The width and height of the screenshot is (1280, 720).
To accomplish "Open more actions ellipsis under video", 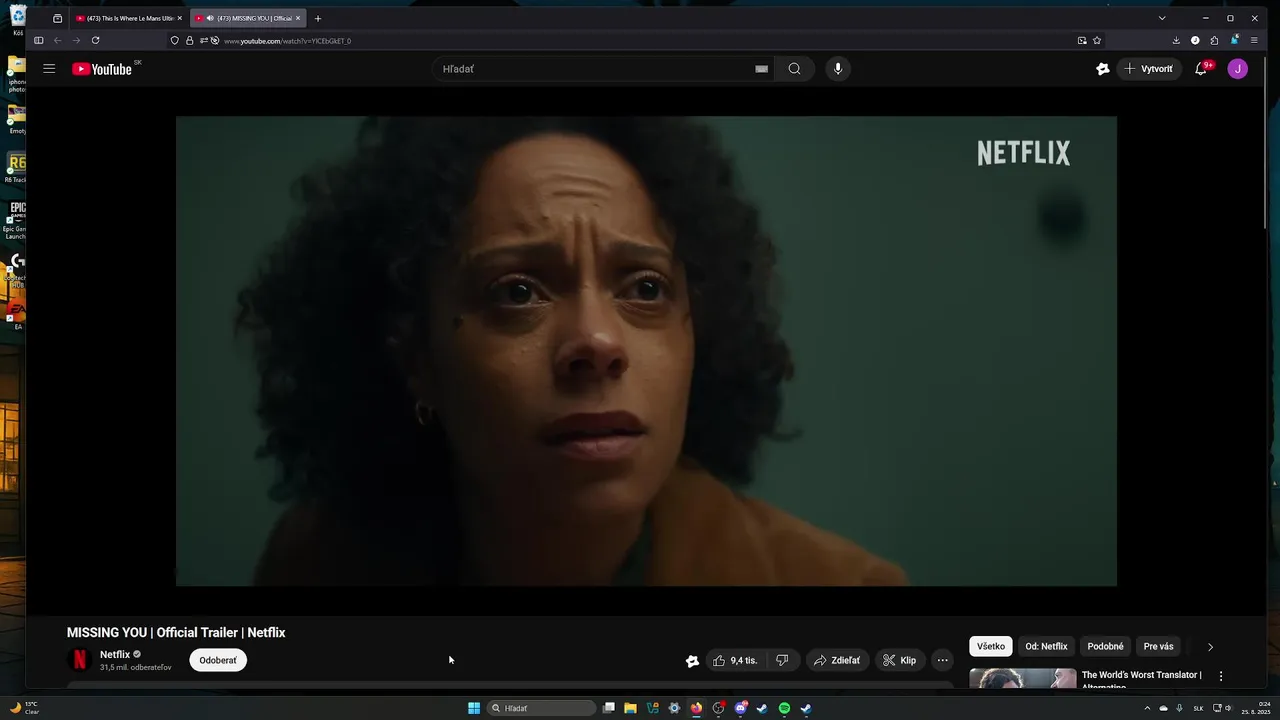I will pos(942,660).
